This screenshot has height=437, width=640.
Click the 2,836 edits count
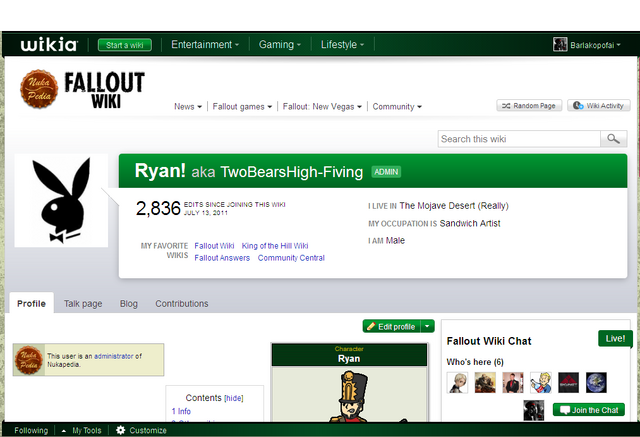[x=158, y=209]
